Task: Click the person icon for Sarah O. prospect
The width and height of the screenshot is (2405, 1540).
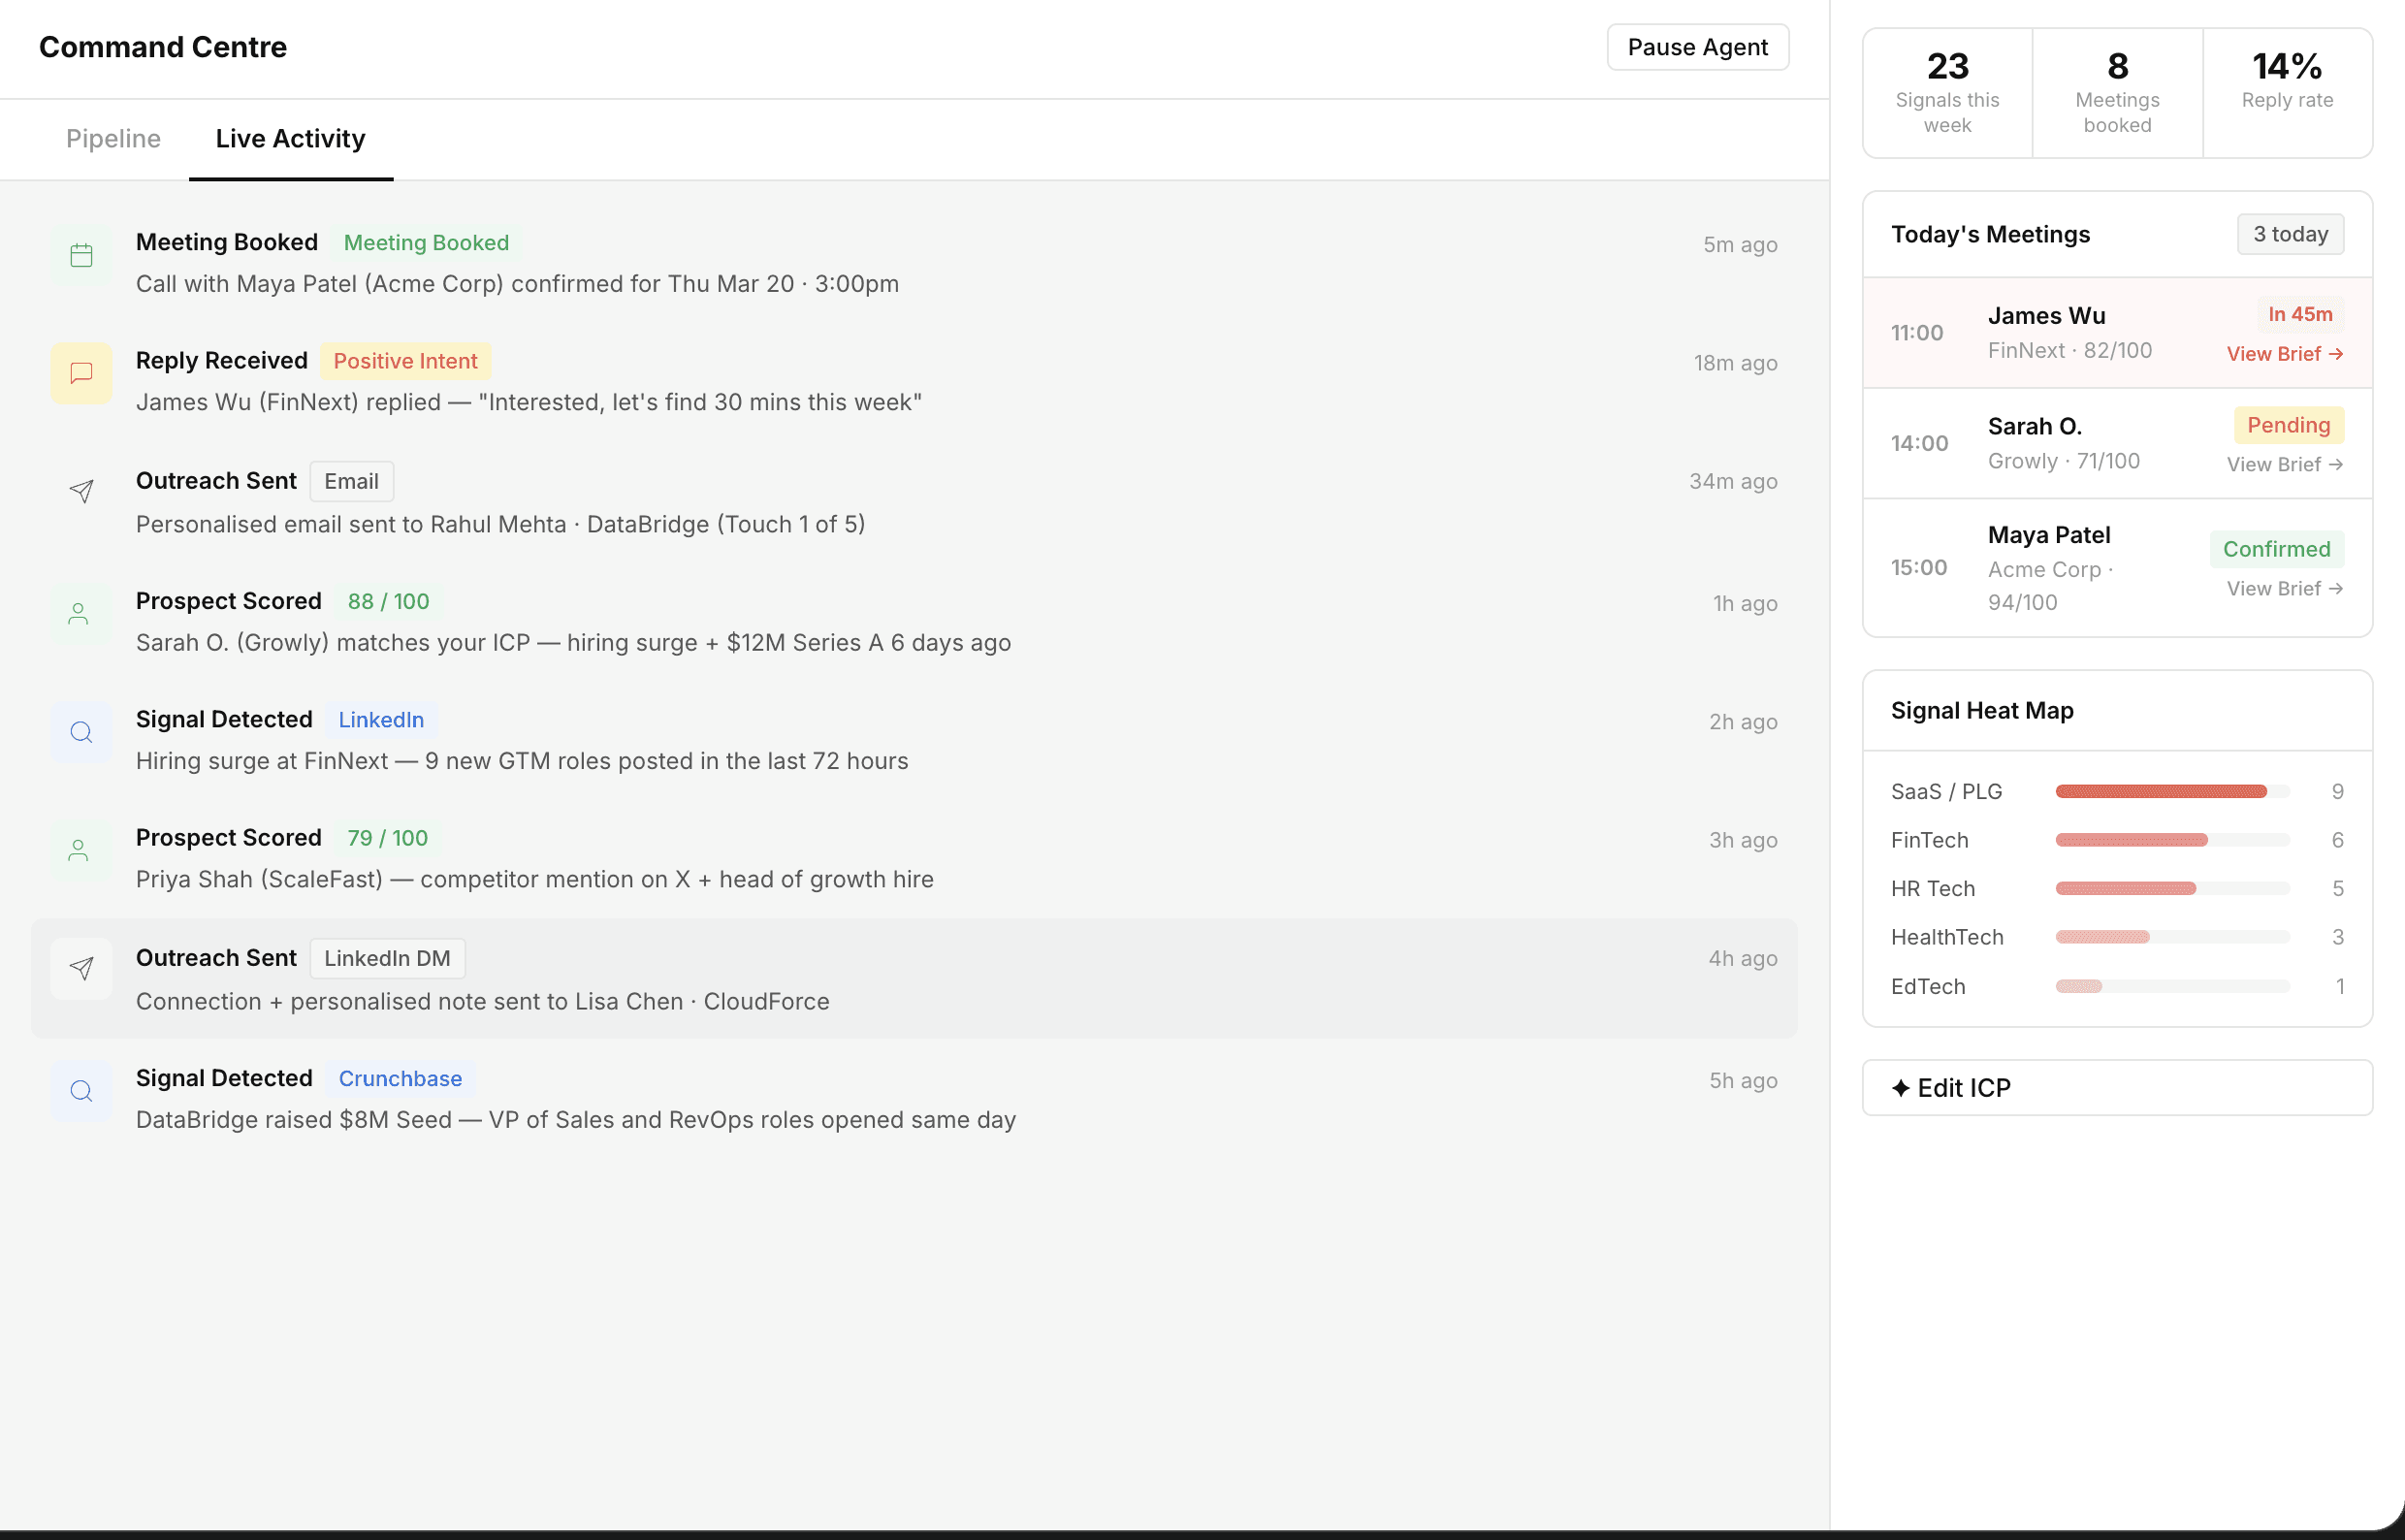Action: coord(79,613)
